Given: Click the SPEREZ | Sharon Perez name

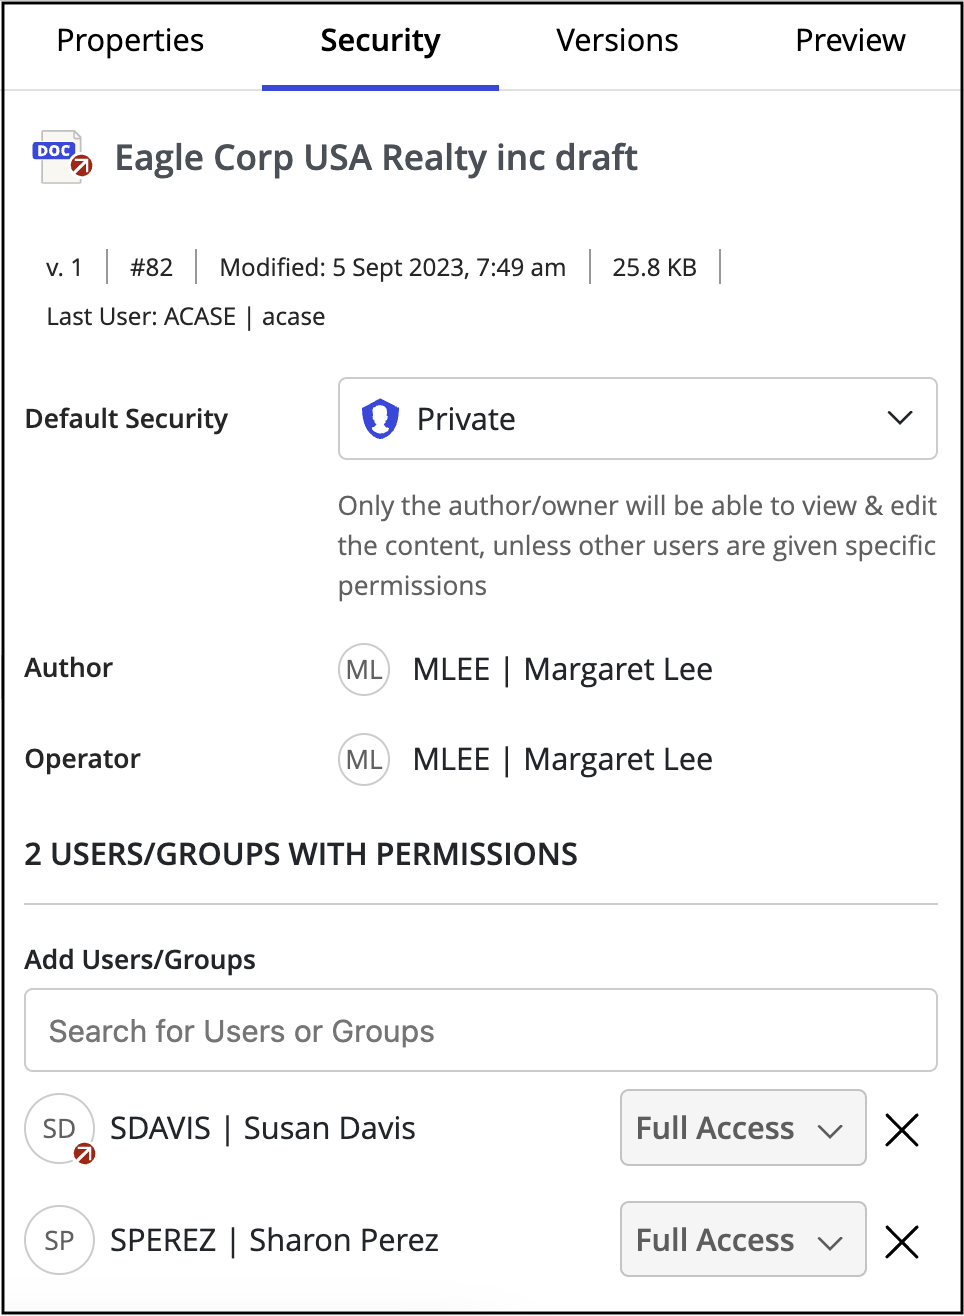Looking at the screenshot, I should click(x=274, y=1240).
